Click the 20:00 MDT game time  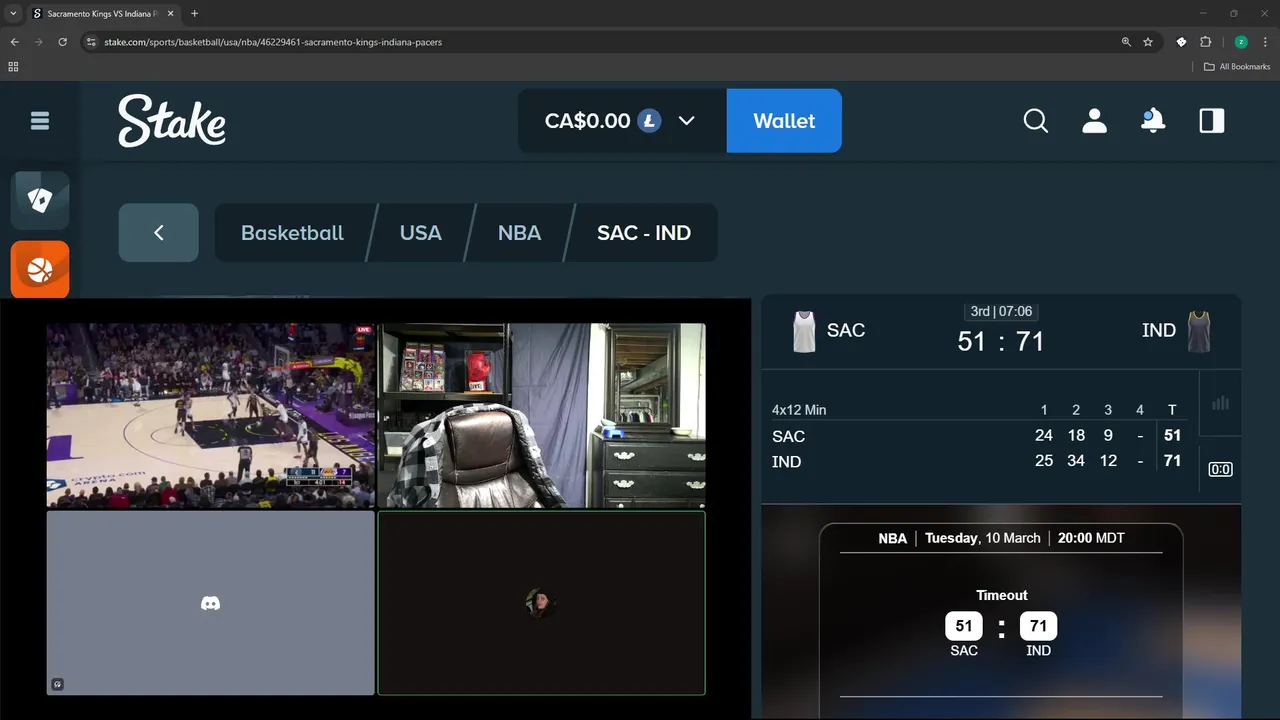click(x=1091, y=538)
